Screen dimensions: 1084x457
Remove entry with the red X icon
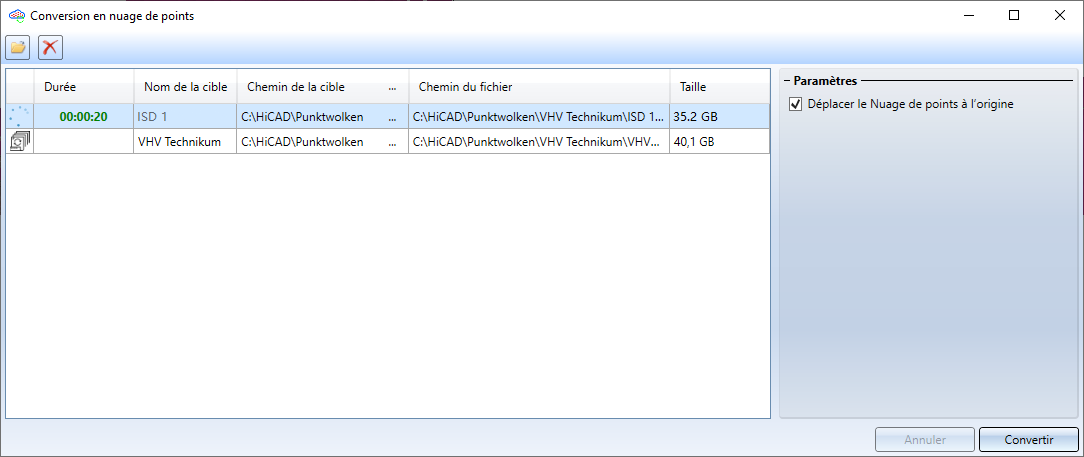point(50,47)
